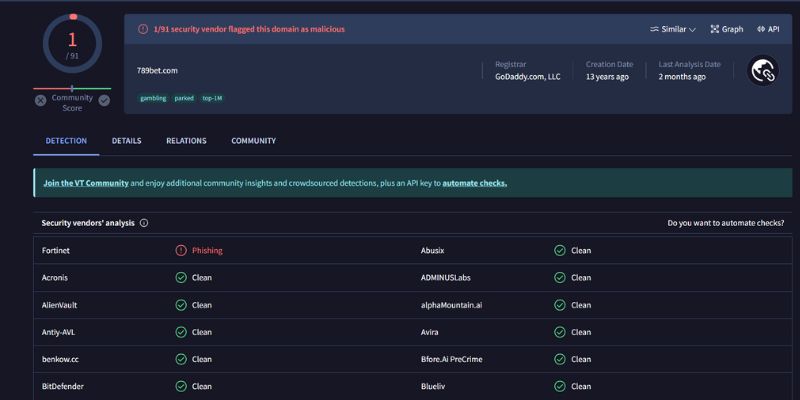The width and height of the screenshot is (800, 400).
Task: Click the Blueliv clean checkmark icon
Action: [560, 386]
